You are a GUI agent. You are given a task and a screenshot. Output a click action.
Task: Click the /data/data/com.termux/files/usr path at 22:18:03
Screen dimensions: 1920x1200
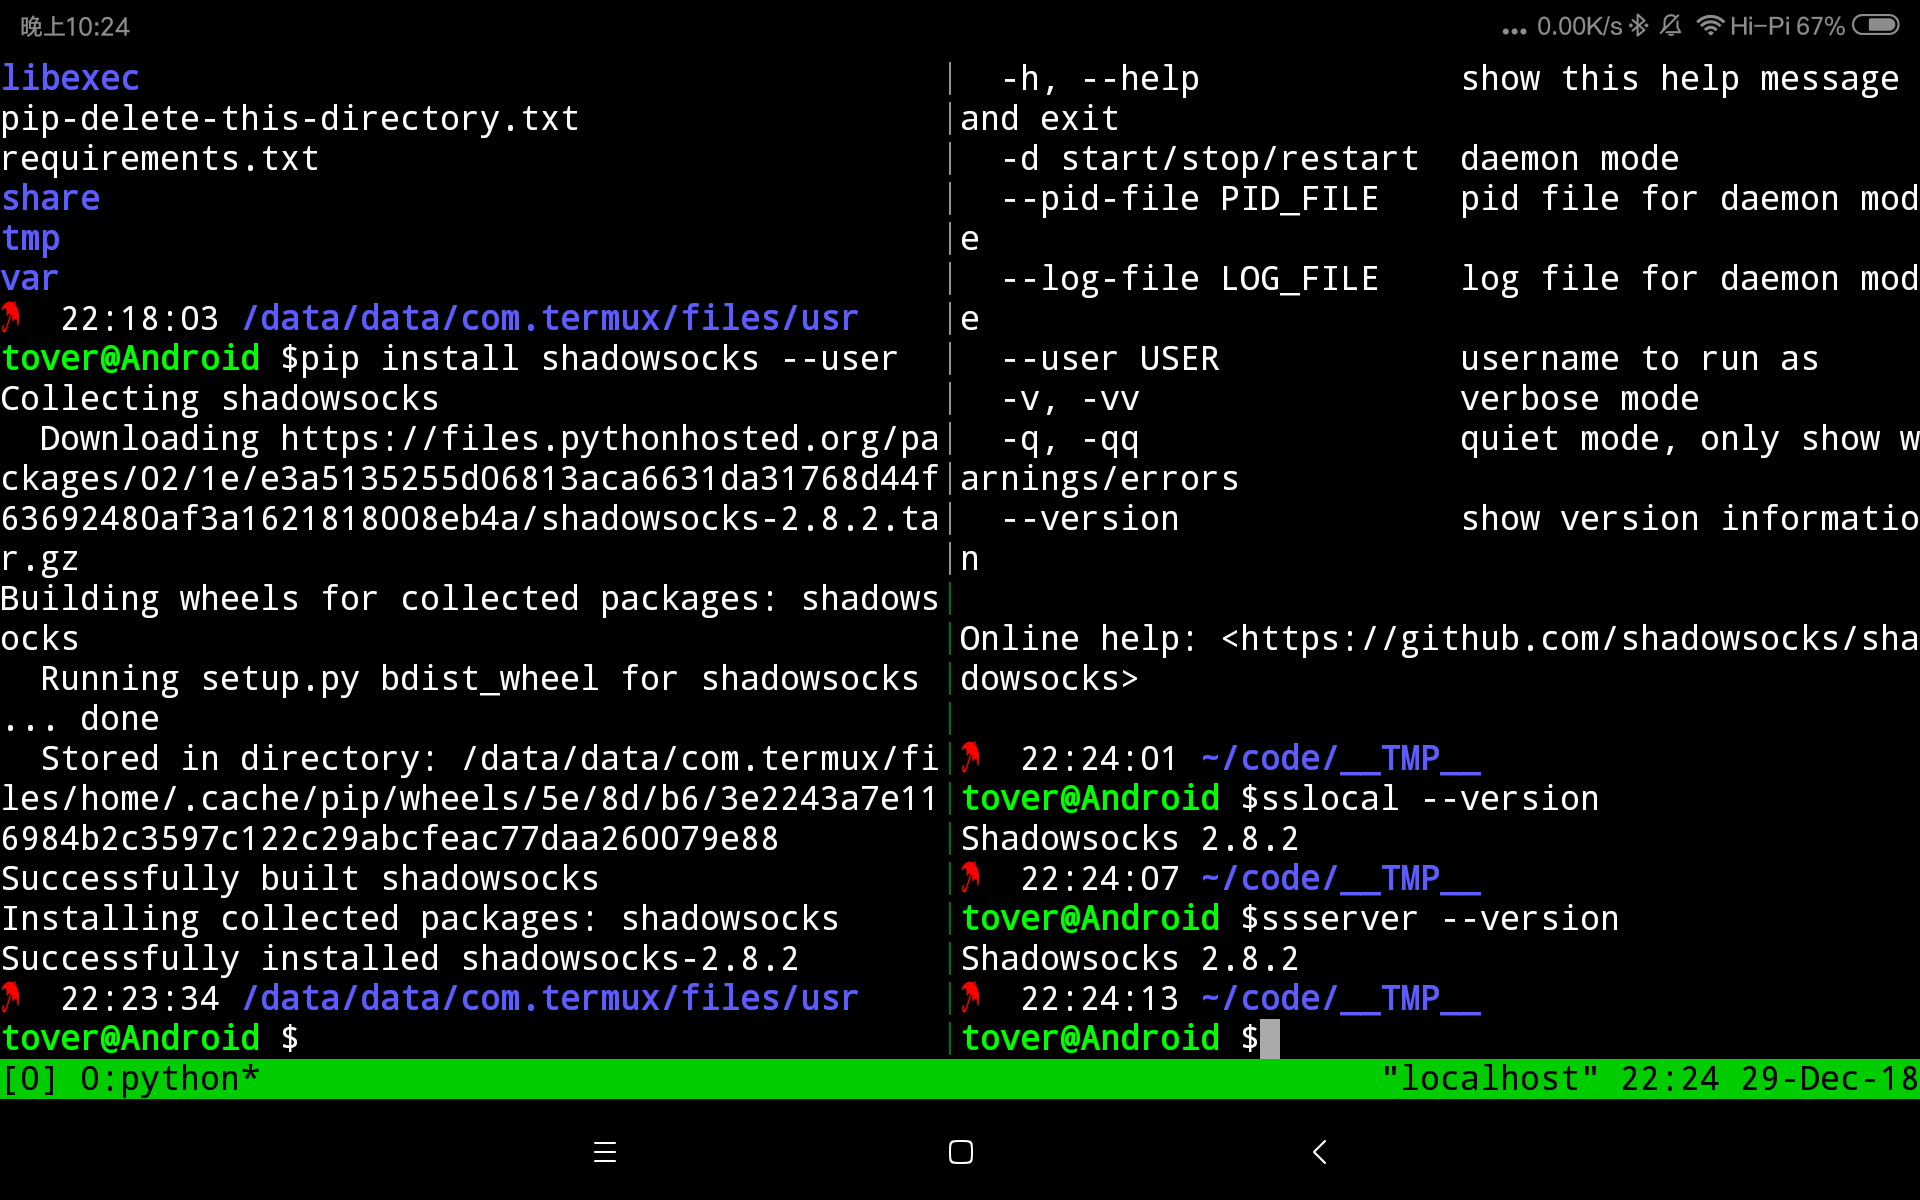point(550,318)
